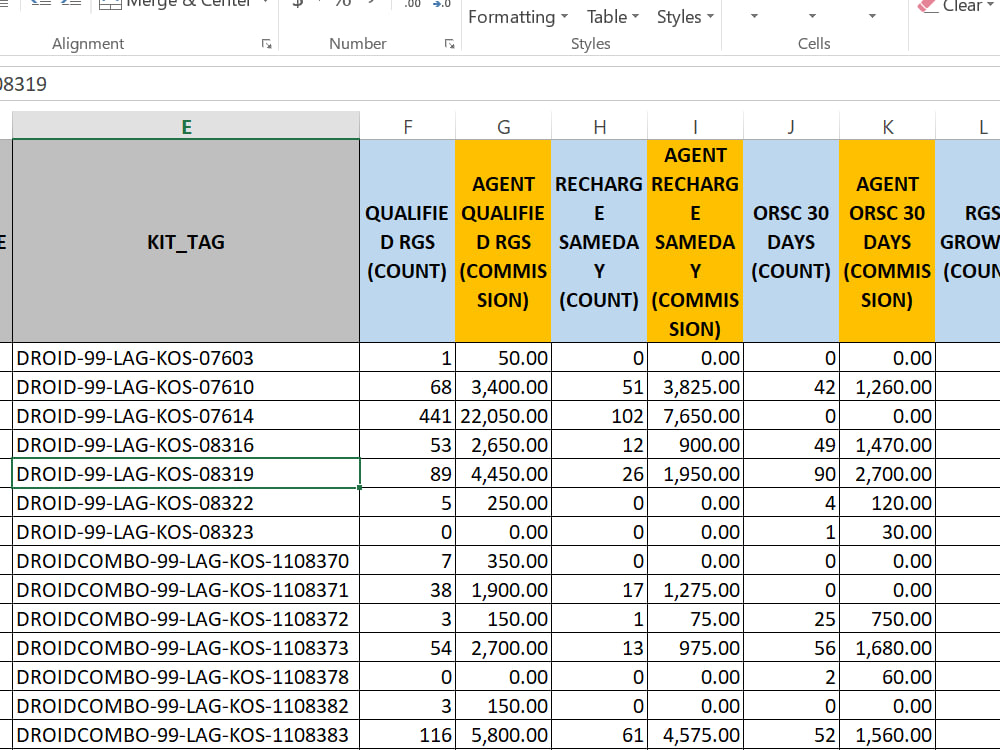Viewport: 1000px width, 750px height.
Task: Select the 3,825.00 recharge commission cell
Action: pyautogui.click(x=695, y=386)
